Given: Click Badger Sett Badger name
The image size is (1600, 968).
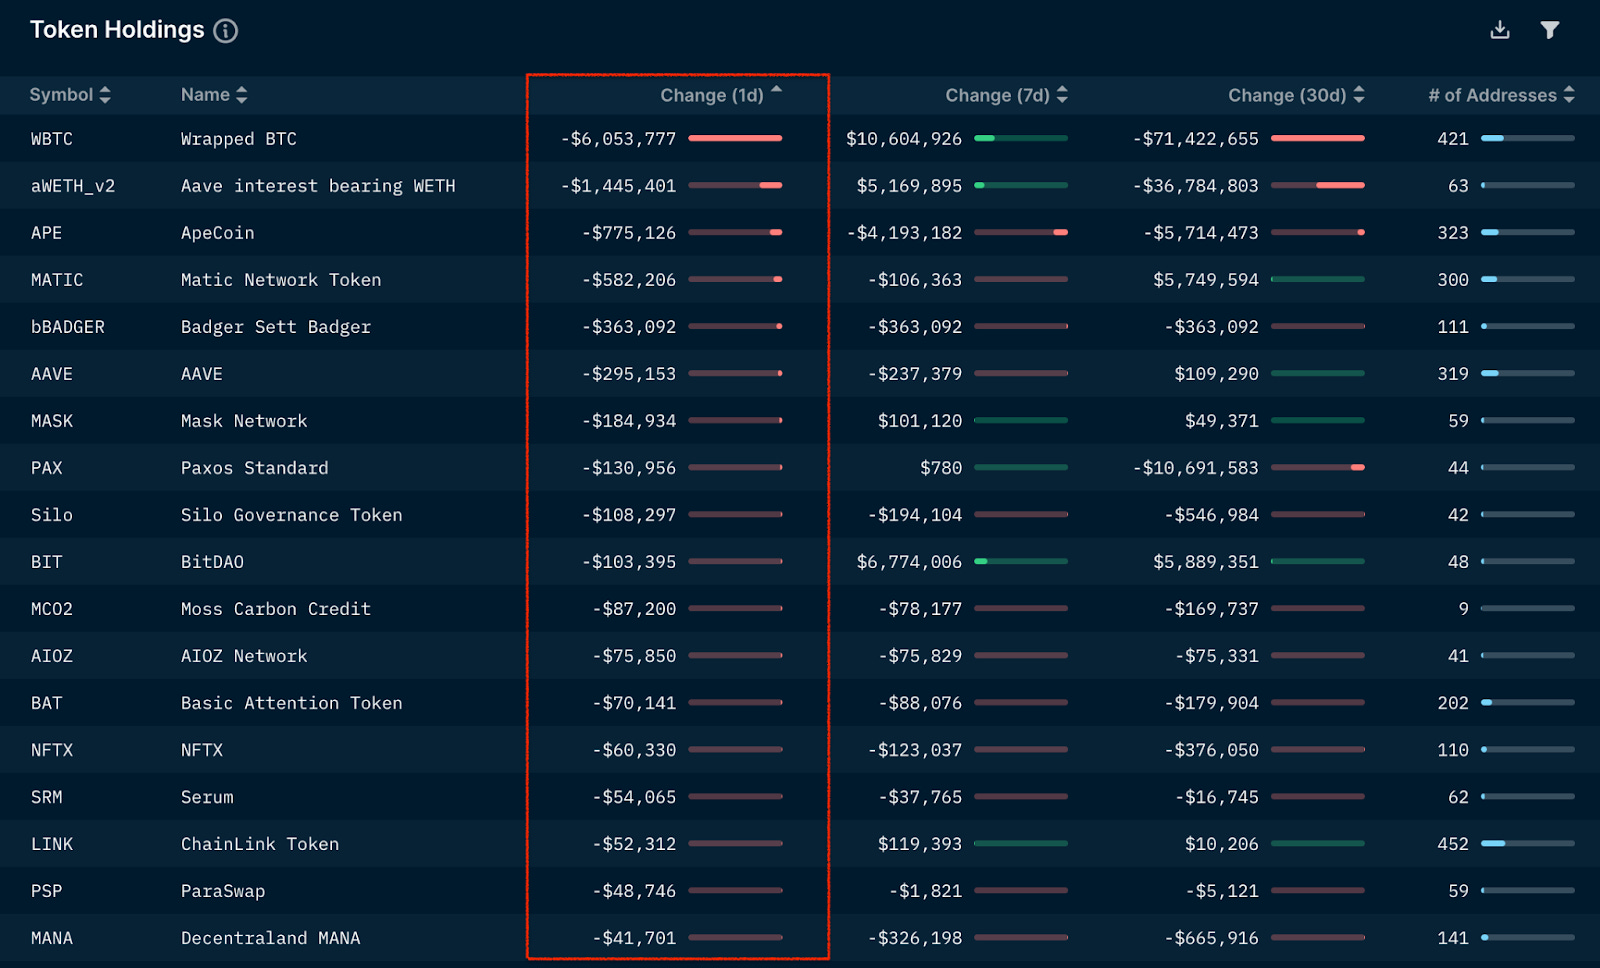Looking at the screenshot, I should 276,327.
